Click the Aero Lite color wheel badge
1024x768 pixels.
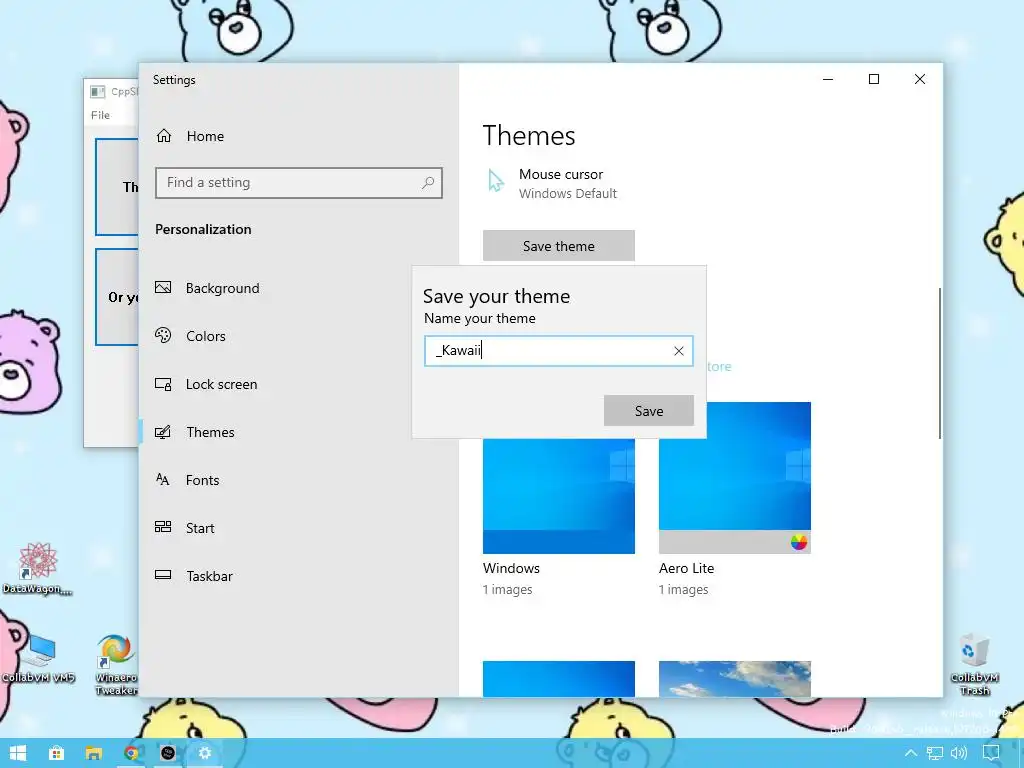798,542
